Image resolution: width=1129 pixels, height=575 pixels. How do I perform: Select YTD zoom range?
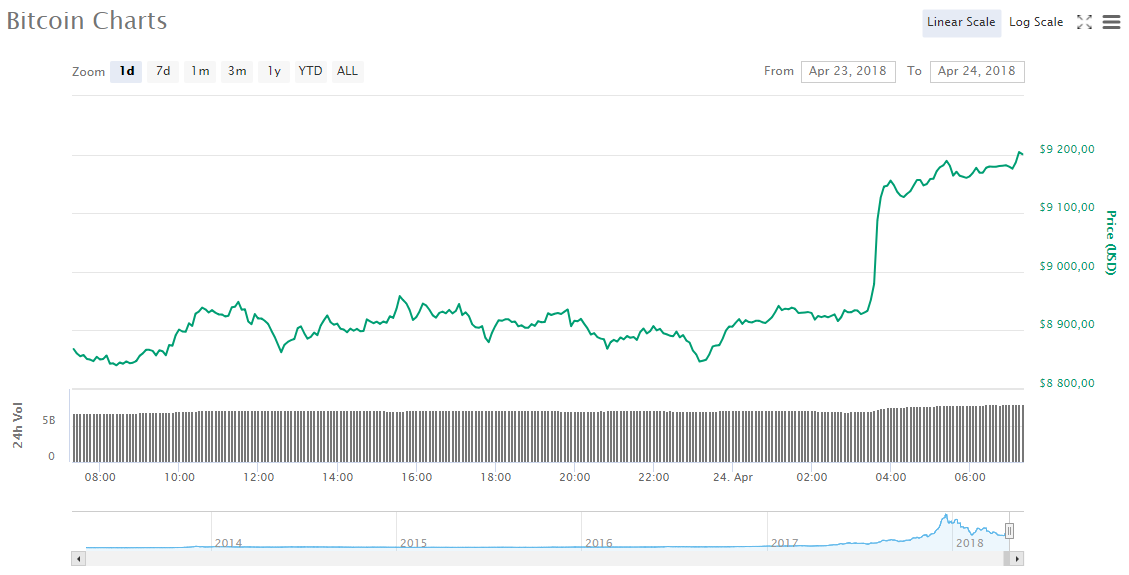click(311, 71)
